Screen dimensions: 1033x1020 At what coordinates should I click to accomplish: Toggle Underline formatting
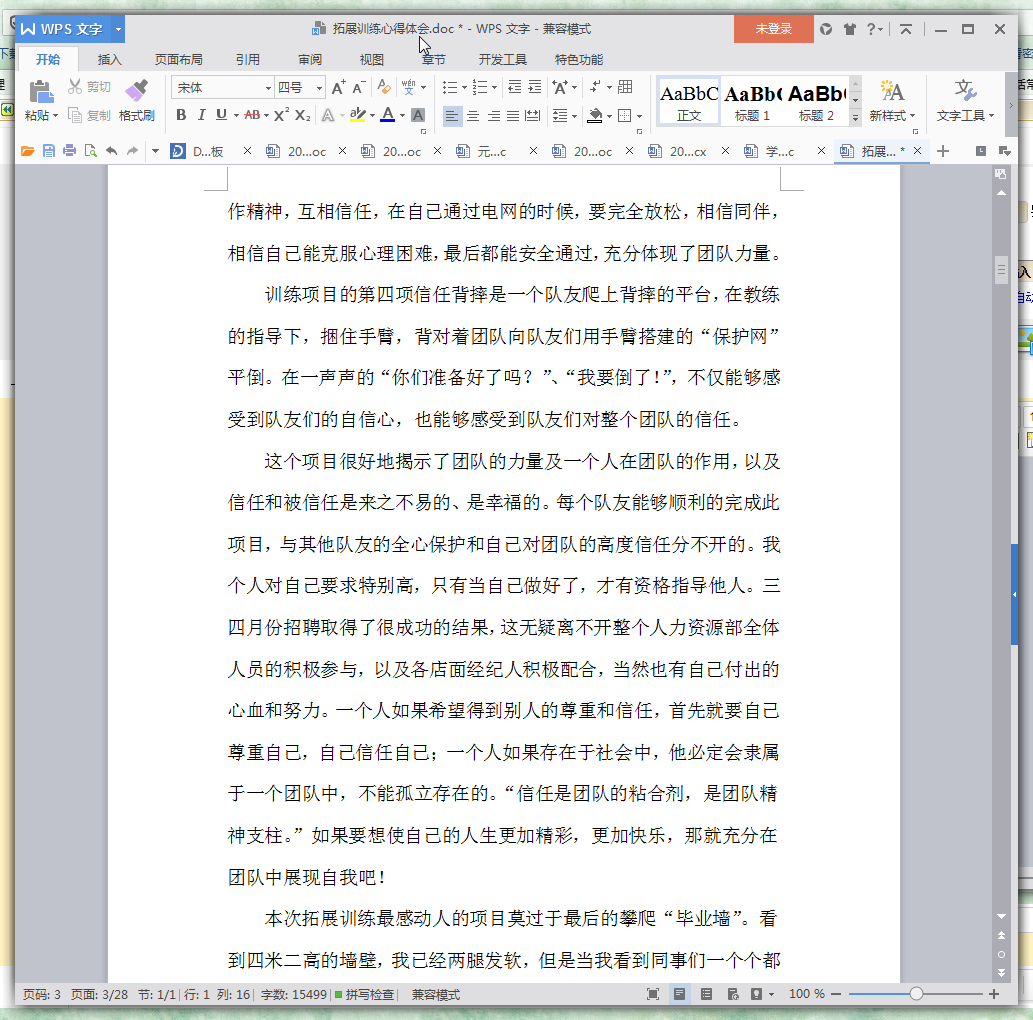tap(221, 115)
